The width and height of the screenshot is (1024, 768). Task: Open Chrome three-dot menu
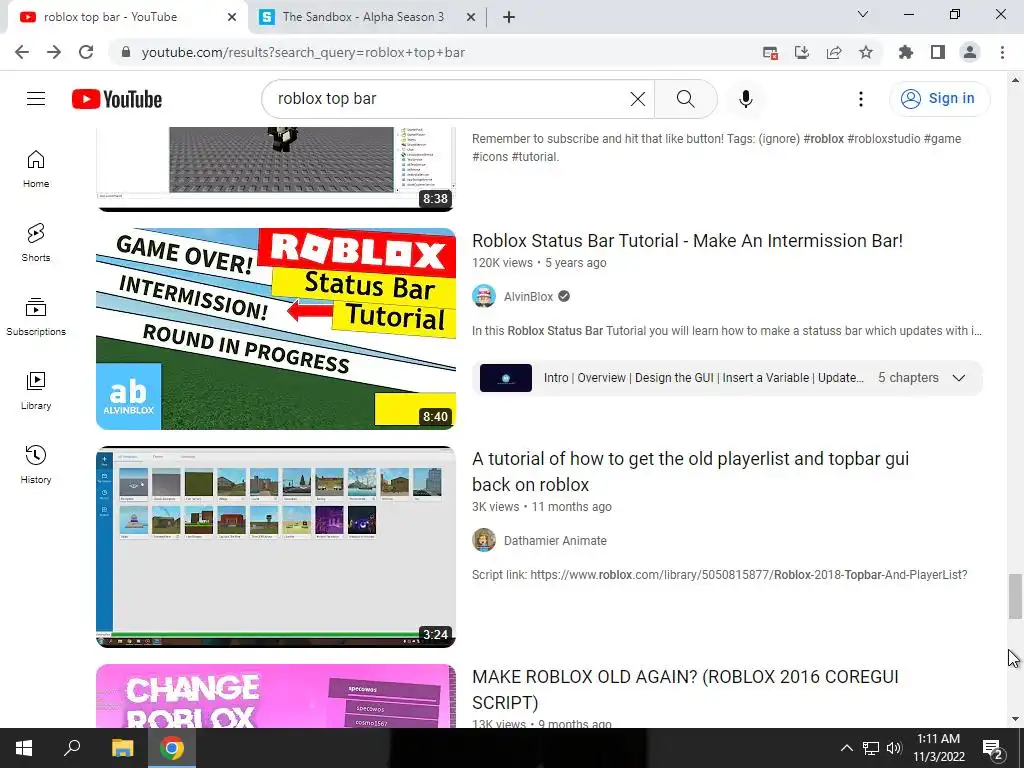(1002, 52)
